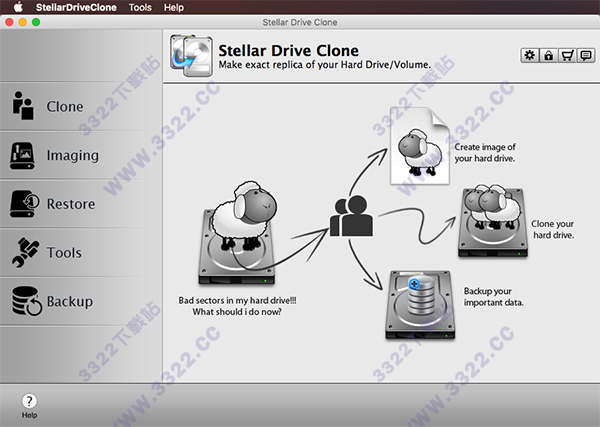The height and width of the screenshot is (427, 600).
Task: Click the speech bubble feedback icon
Action: point(586,55)
